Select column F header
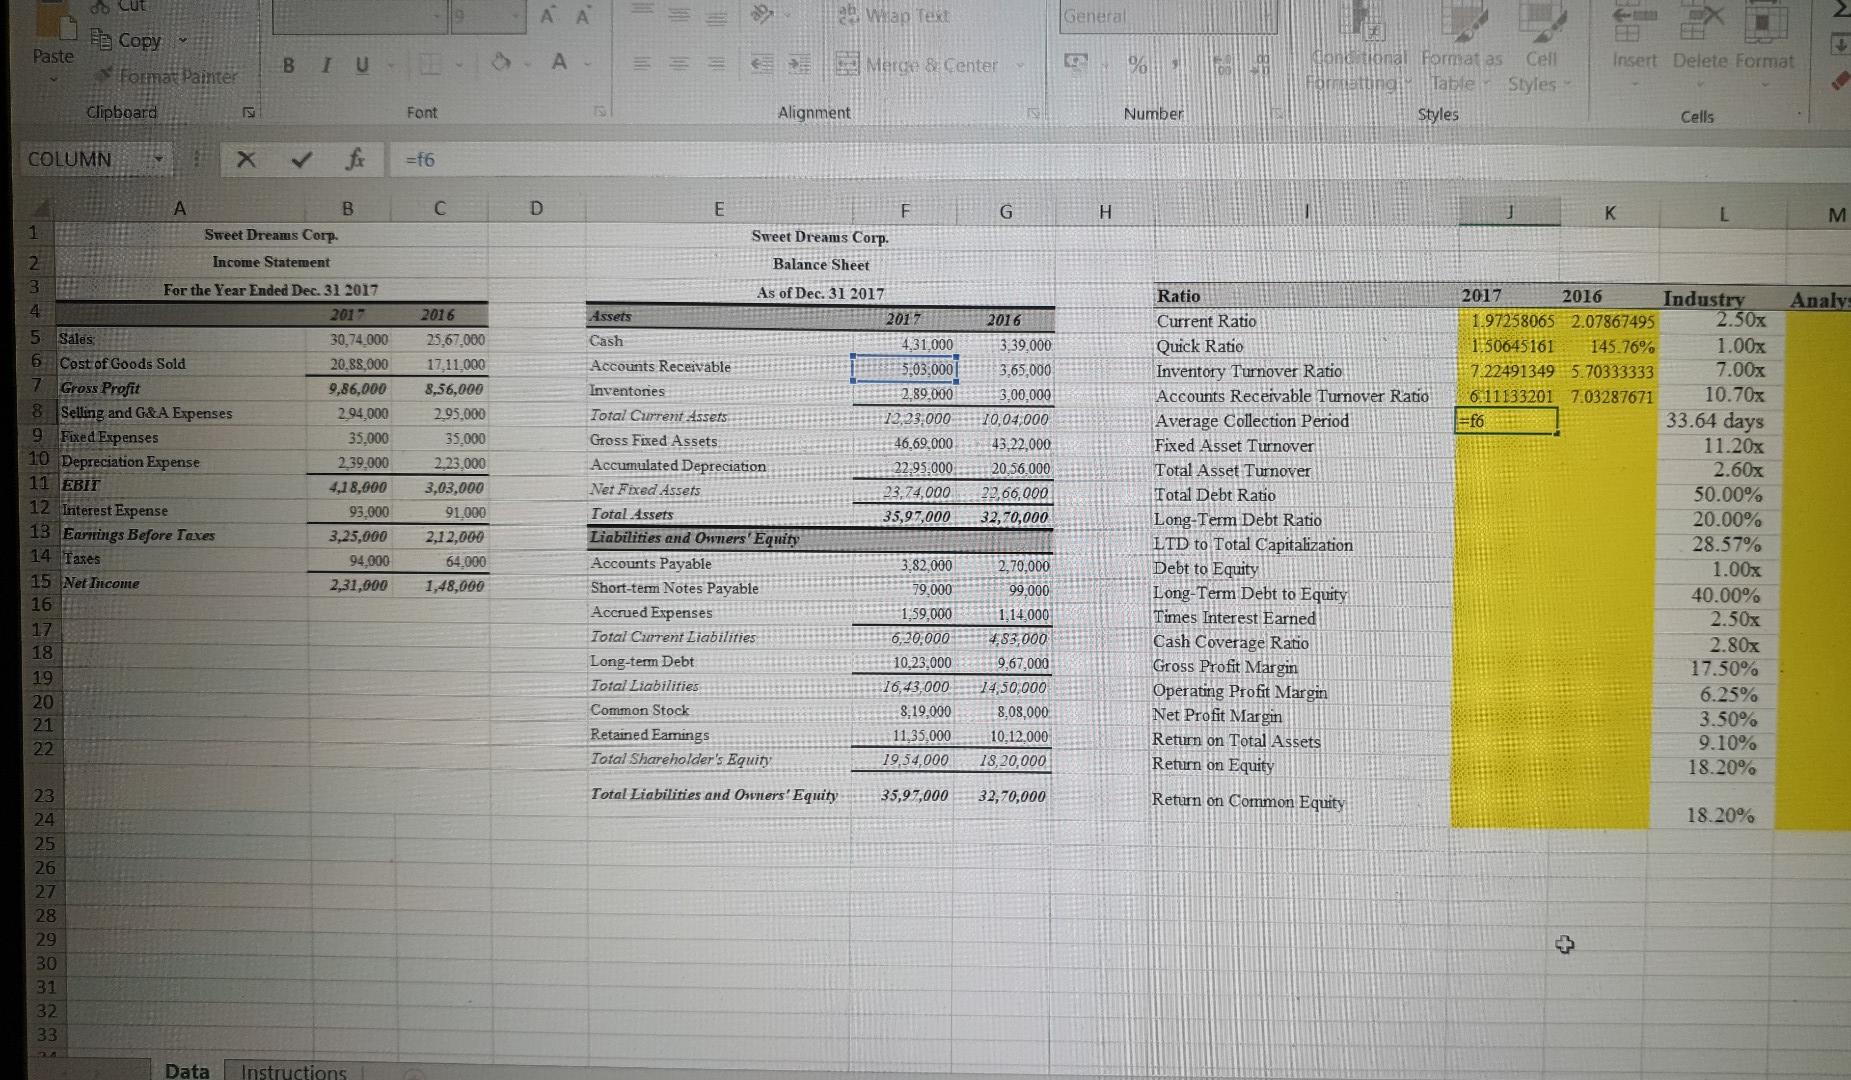 pos(905,211)
